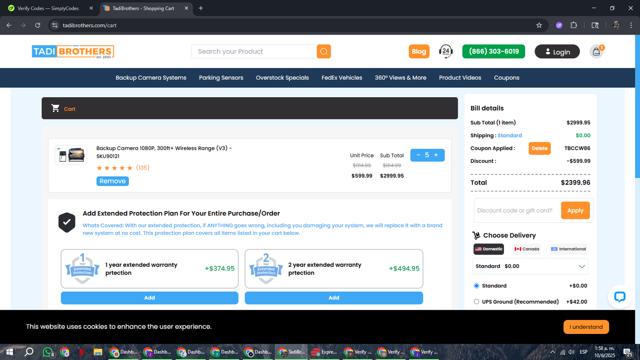Screen dimensions: 640x360
Task: Click the Tadi Brothers logo
Action: [73, 52]
